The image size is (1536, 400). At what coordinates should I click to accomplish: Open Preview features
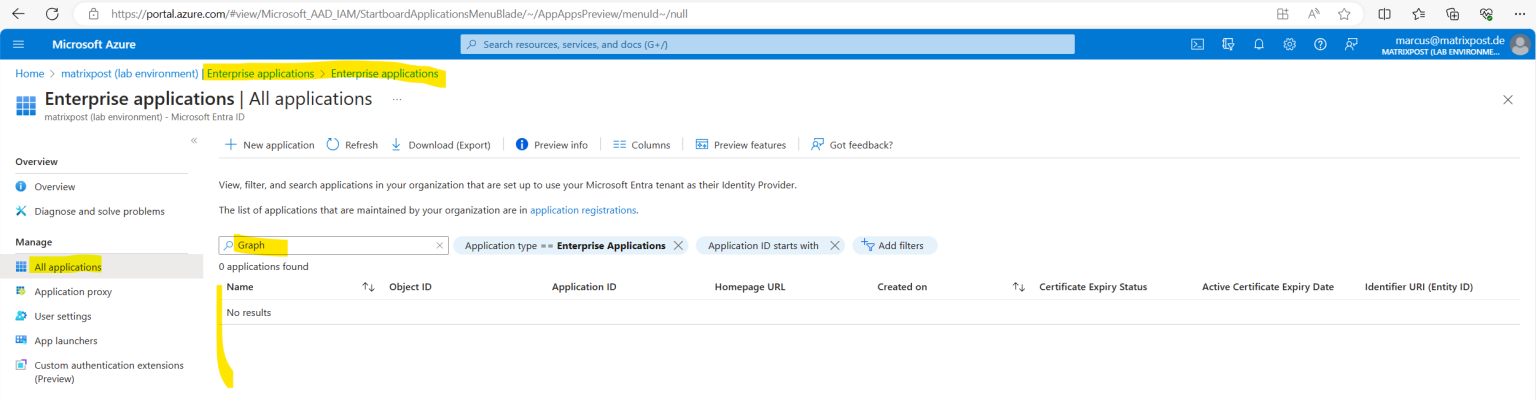pos(740,145)
